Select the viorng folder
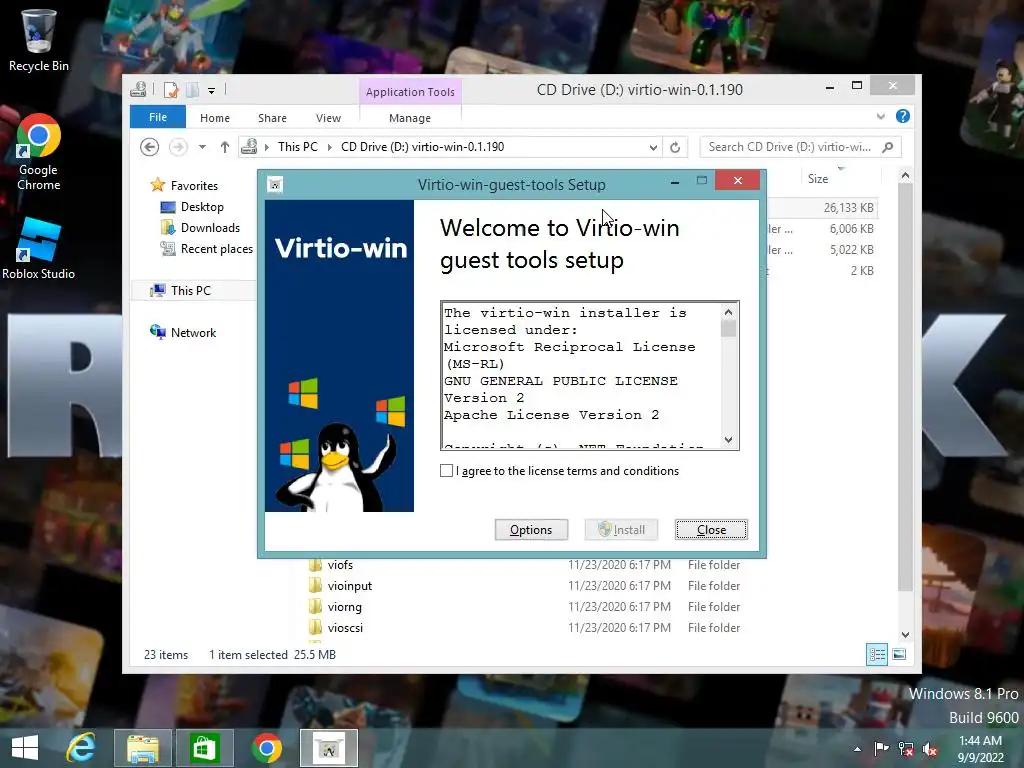 click(344, 607)
